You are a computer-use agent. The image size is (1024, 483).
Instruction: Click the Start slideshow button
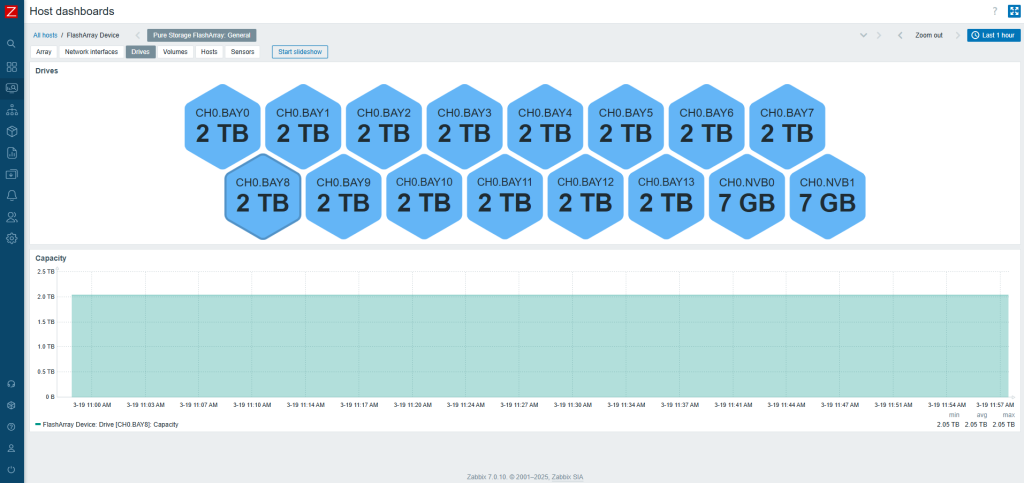(300, 52)
